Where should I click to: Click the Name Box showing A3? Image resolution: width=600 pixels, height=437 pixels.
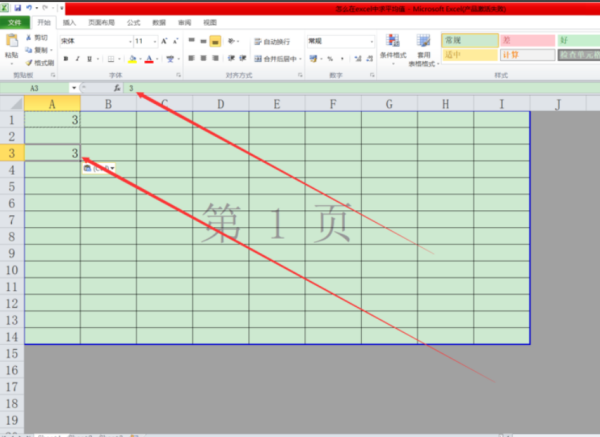pyautogui.click(x=34, y=88)
